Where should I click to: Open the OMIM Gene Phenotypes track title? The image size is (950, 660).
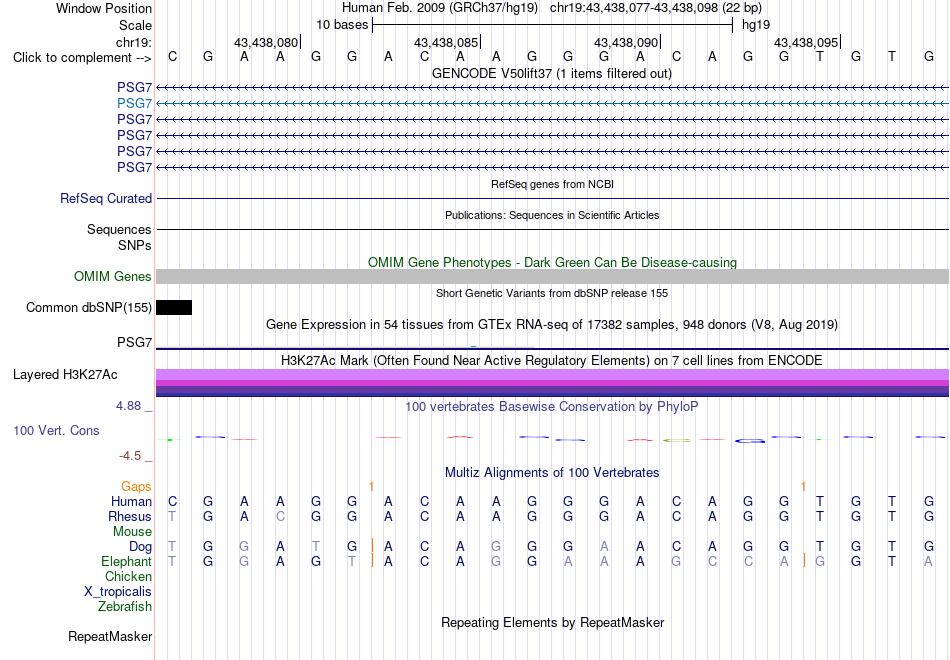point(552,262)
